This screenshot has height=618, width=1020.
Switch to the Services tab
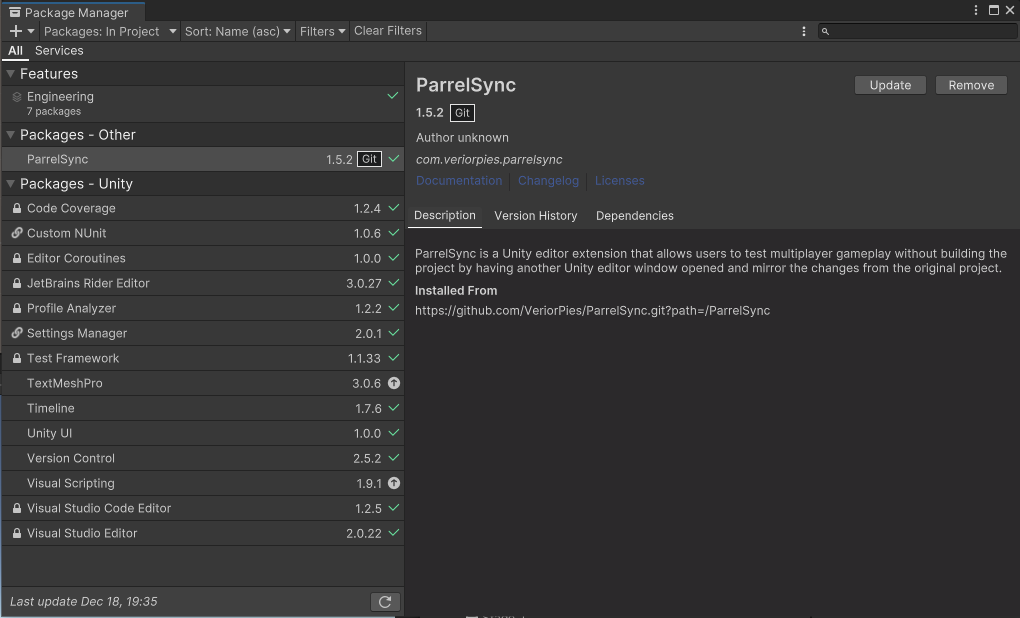click(59, 51)
